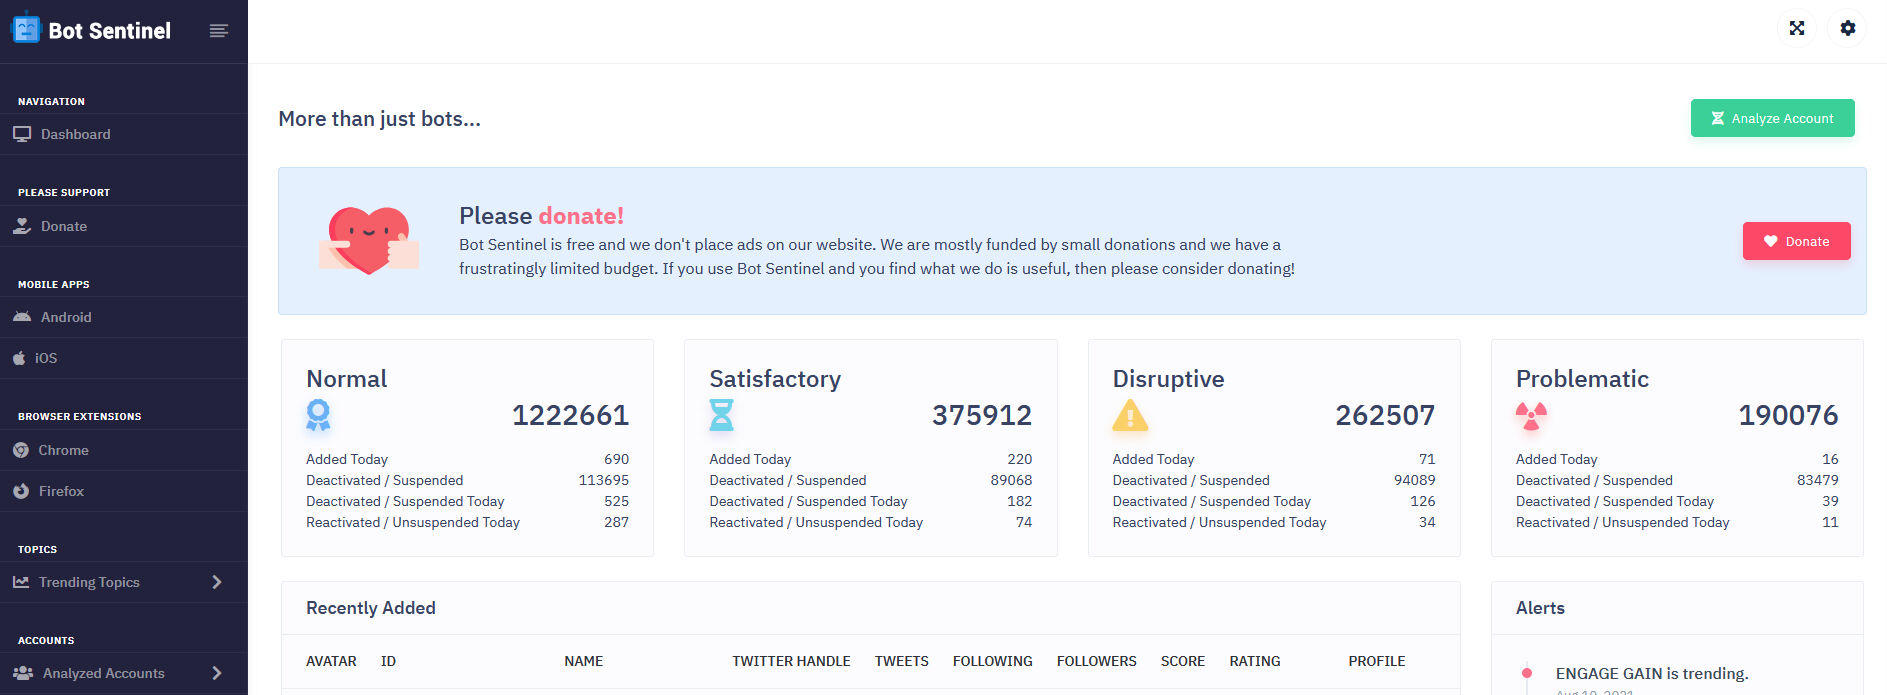Click the Disruptive warning triangle icon

(1130, 415)
